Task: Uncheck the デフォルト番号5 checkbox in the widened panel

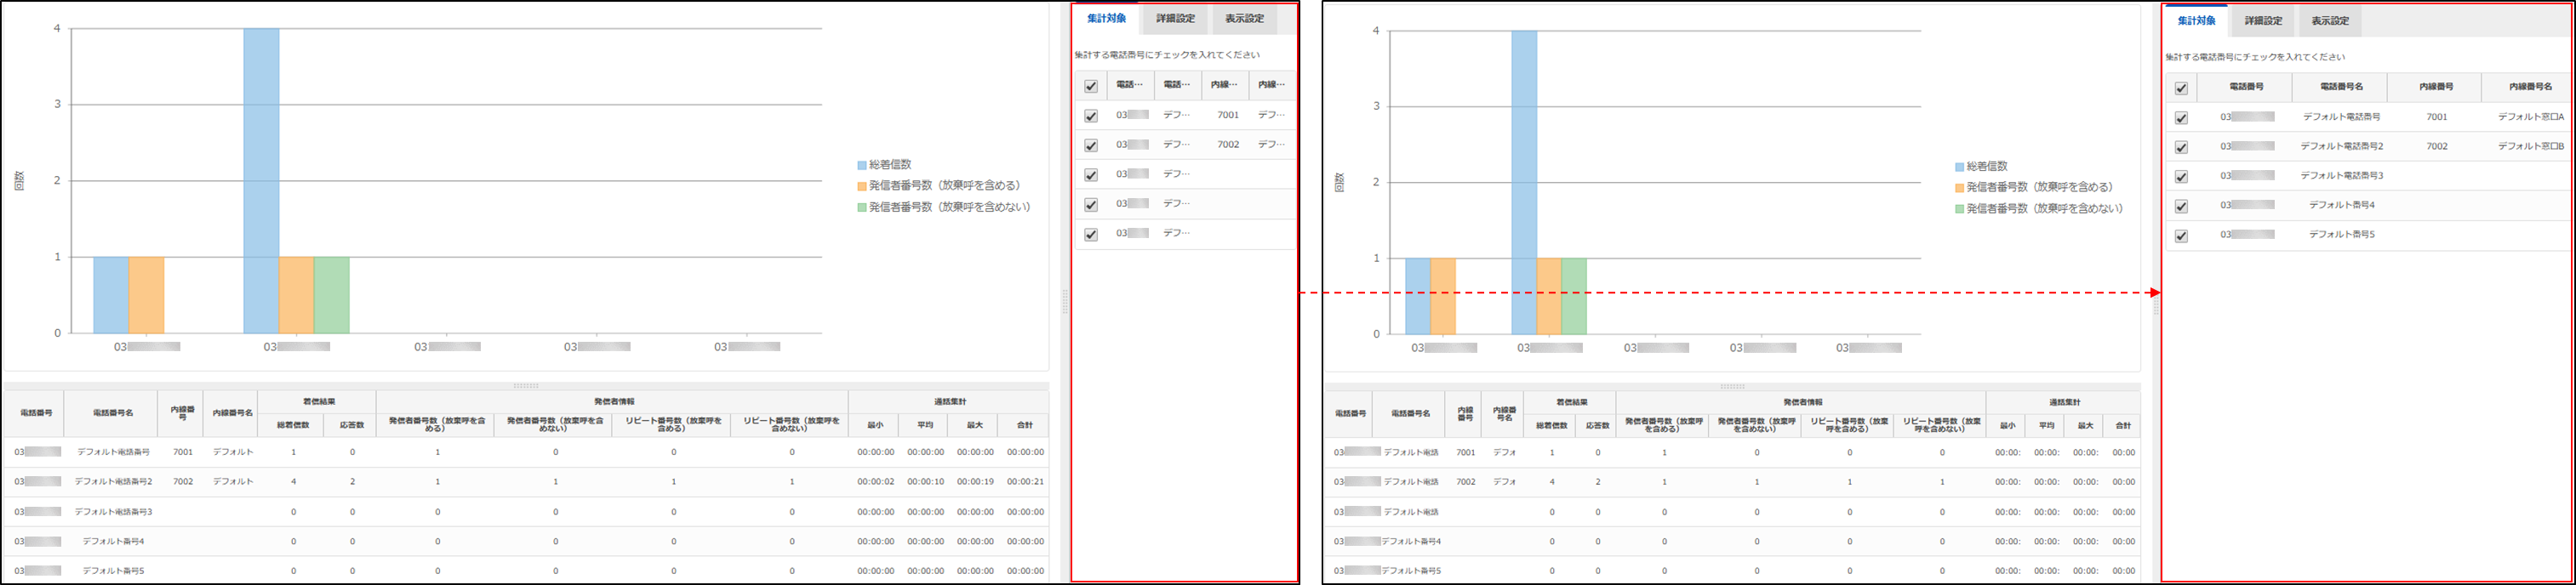Action: [2181, 236]
